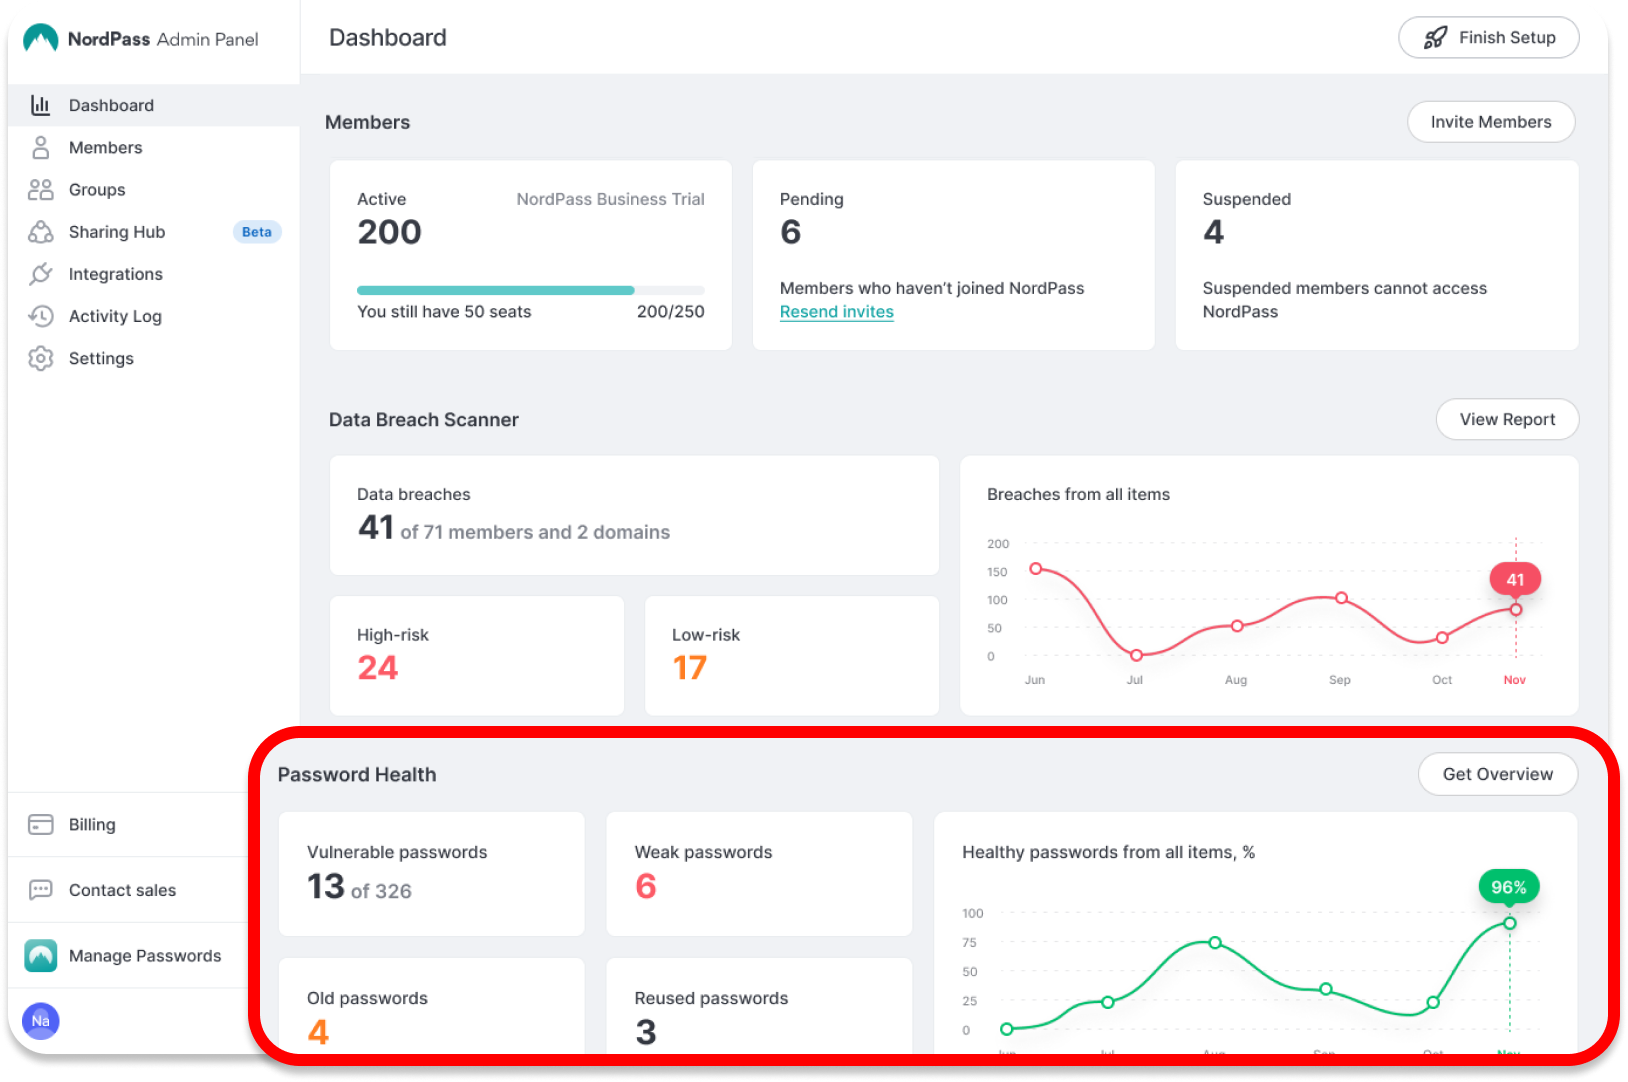Viewport: 1628px width, 1082px height.
Task: Click the Get Overview button
Action: point(1498,774)
